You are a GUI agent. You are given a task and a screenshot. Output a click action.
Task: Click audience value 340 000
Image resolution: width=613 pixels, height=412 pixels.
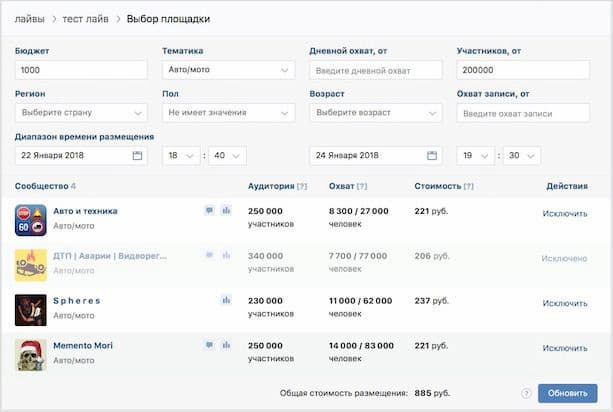tap(265, 256)
